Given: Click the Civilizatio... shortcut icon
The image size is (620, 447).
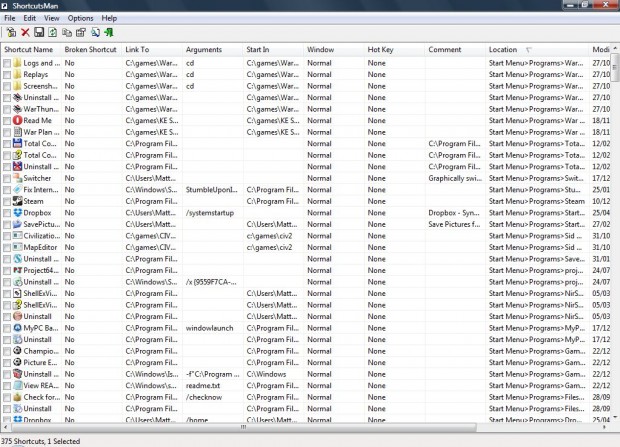Looking at the screenshot, I should pyautogui.click(x=17, y=235).
